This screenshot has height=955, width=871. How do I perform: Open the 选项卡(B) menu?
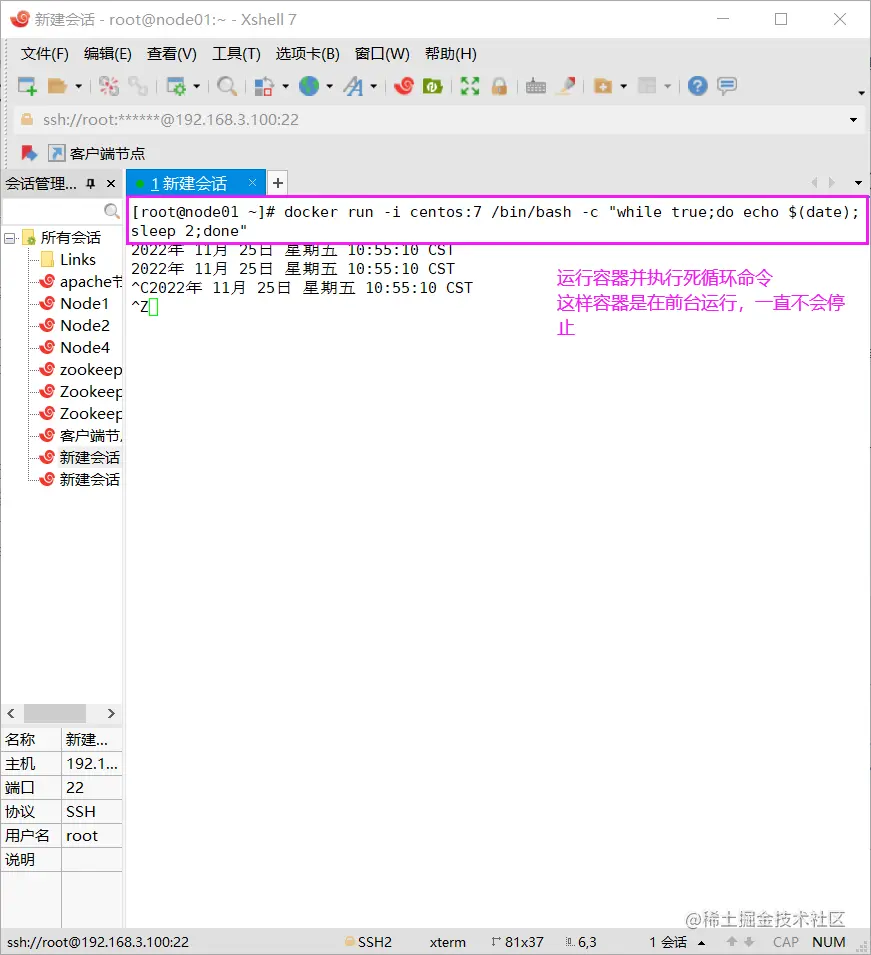coord(308,54)
